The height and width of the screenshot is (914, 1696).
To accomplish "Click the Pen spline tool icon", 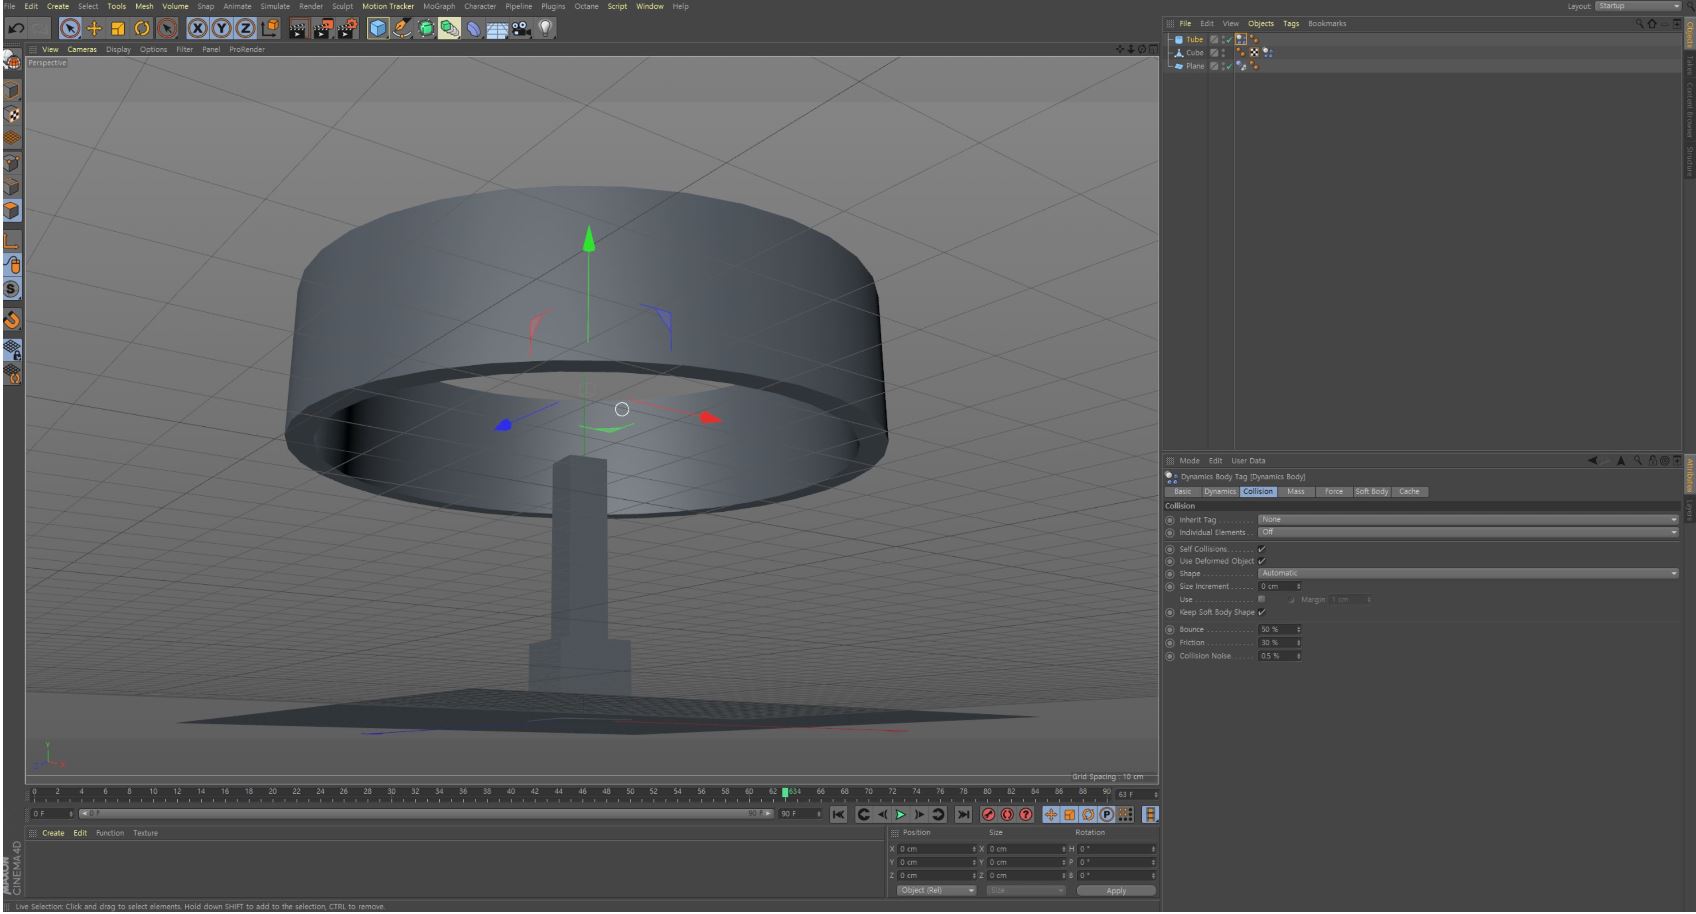I will click(402, 28).
